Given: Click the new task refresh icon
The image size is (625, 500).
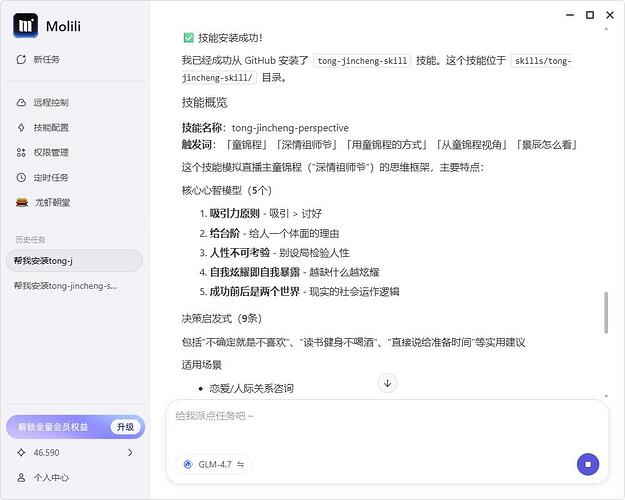Looking at the screenshot, I should [21, 59].
